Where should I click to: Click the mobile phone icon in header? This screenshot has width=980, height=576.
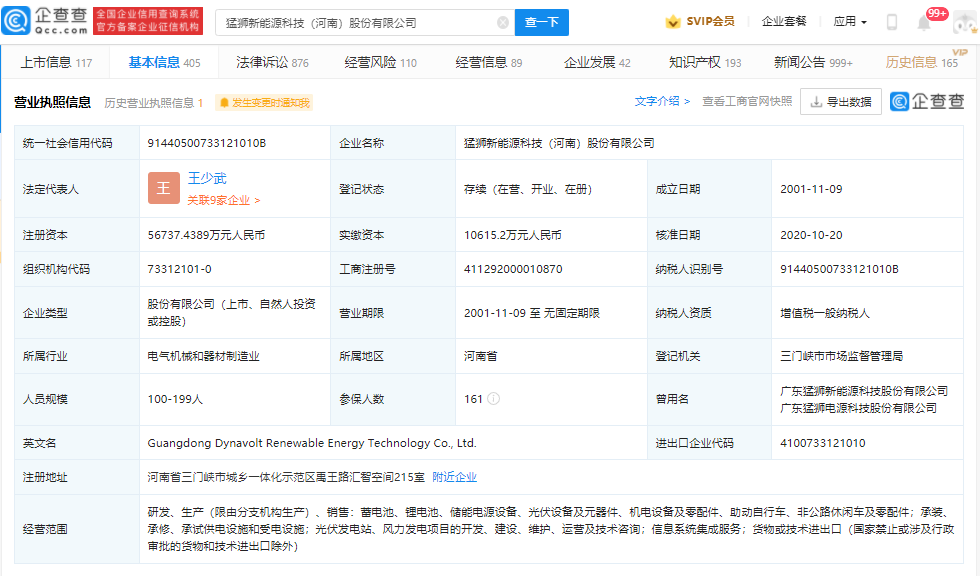[x=892, y=22]
